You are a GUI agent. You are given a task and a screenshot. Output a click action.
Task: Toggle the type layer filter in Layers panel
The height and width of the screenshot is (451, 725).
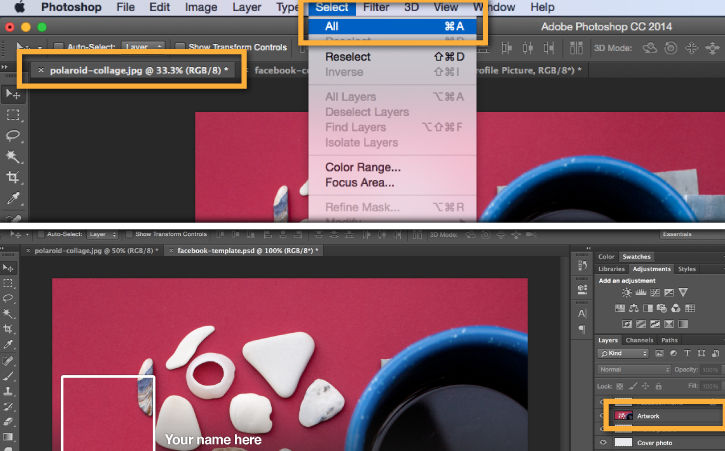[x=687, y=353]
